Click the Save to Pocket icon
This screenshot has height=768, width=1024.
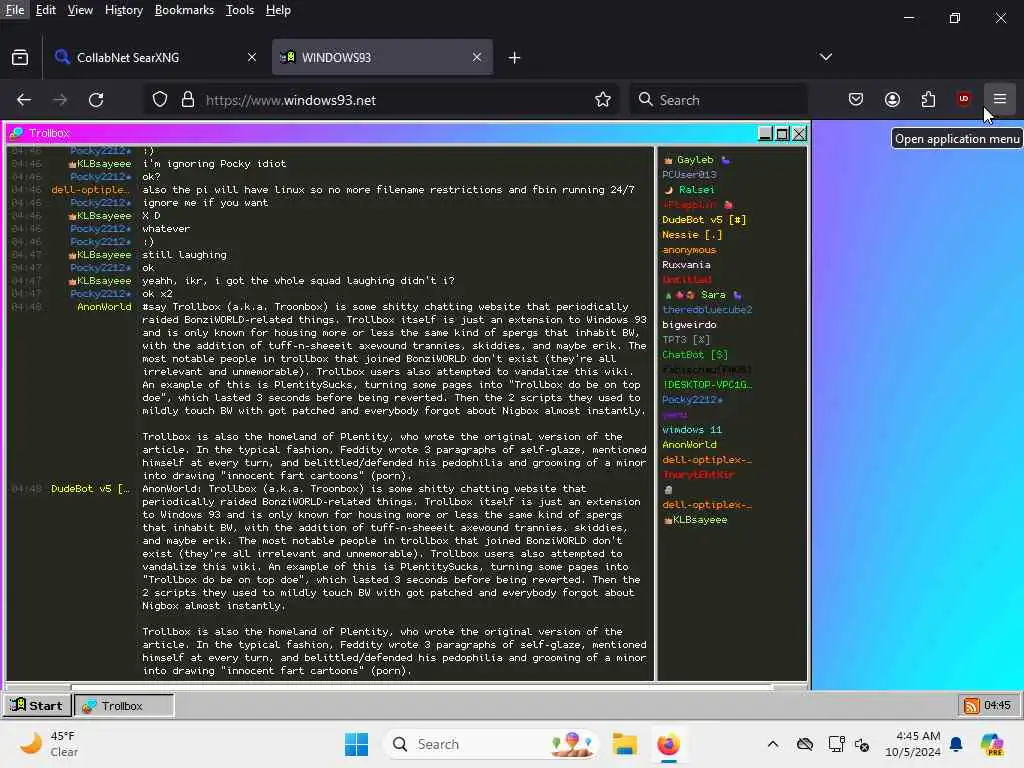coord(856,99)
